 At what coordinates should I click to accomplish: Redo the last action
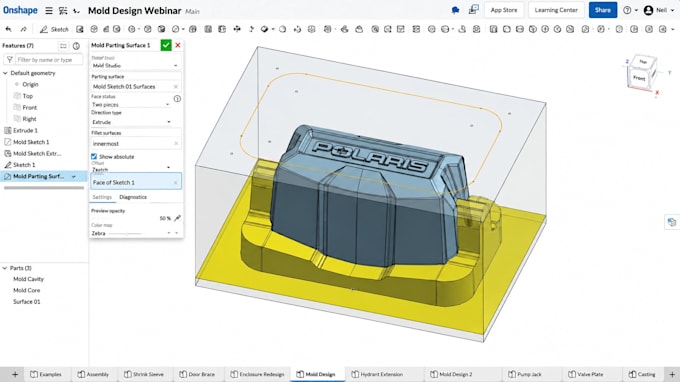pos(23,29)
